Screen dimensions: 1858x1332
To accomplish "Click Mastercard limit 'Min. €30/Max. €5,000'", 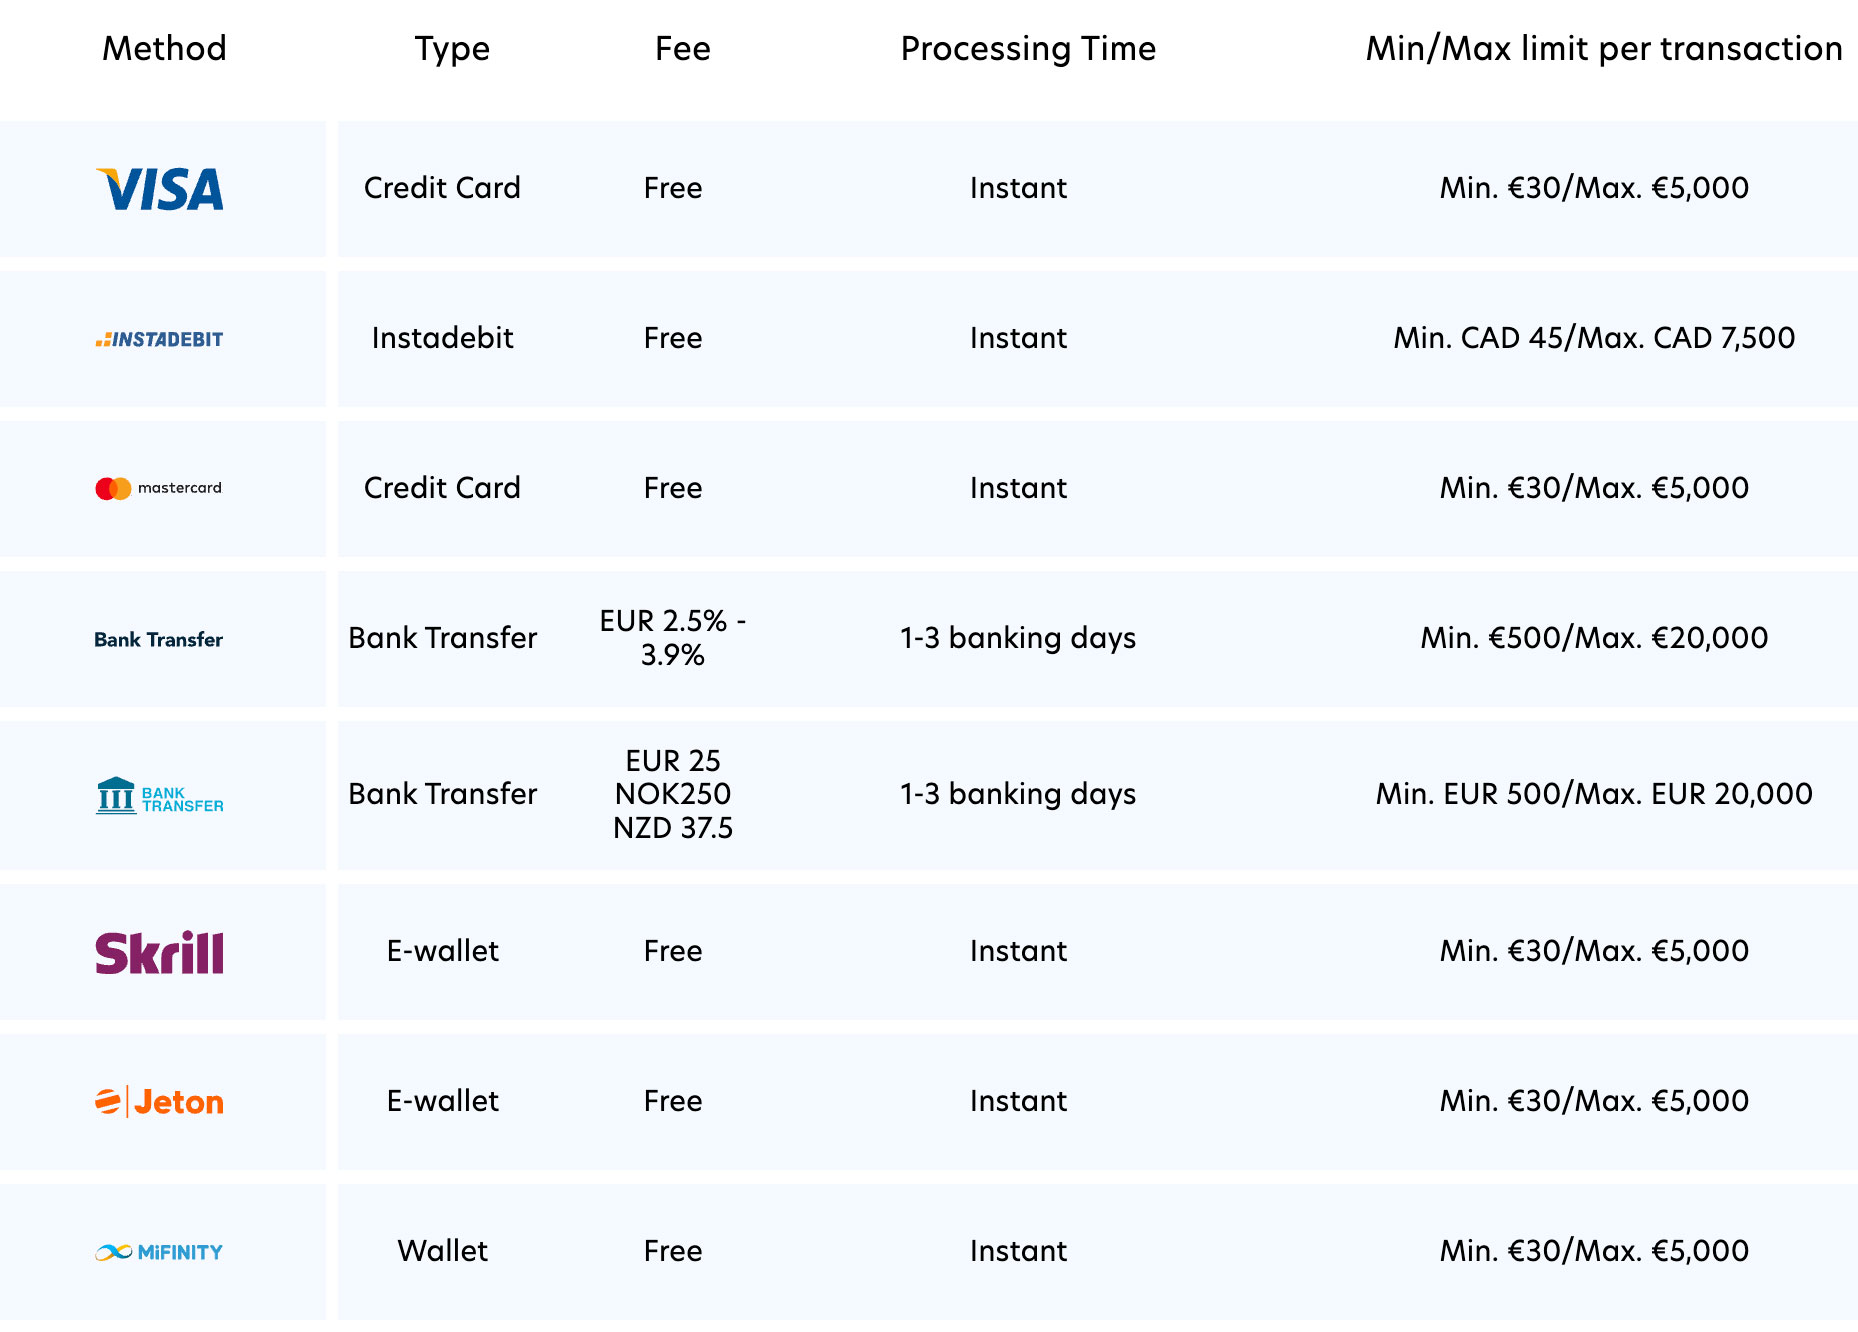I will tap(1594, 488).
